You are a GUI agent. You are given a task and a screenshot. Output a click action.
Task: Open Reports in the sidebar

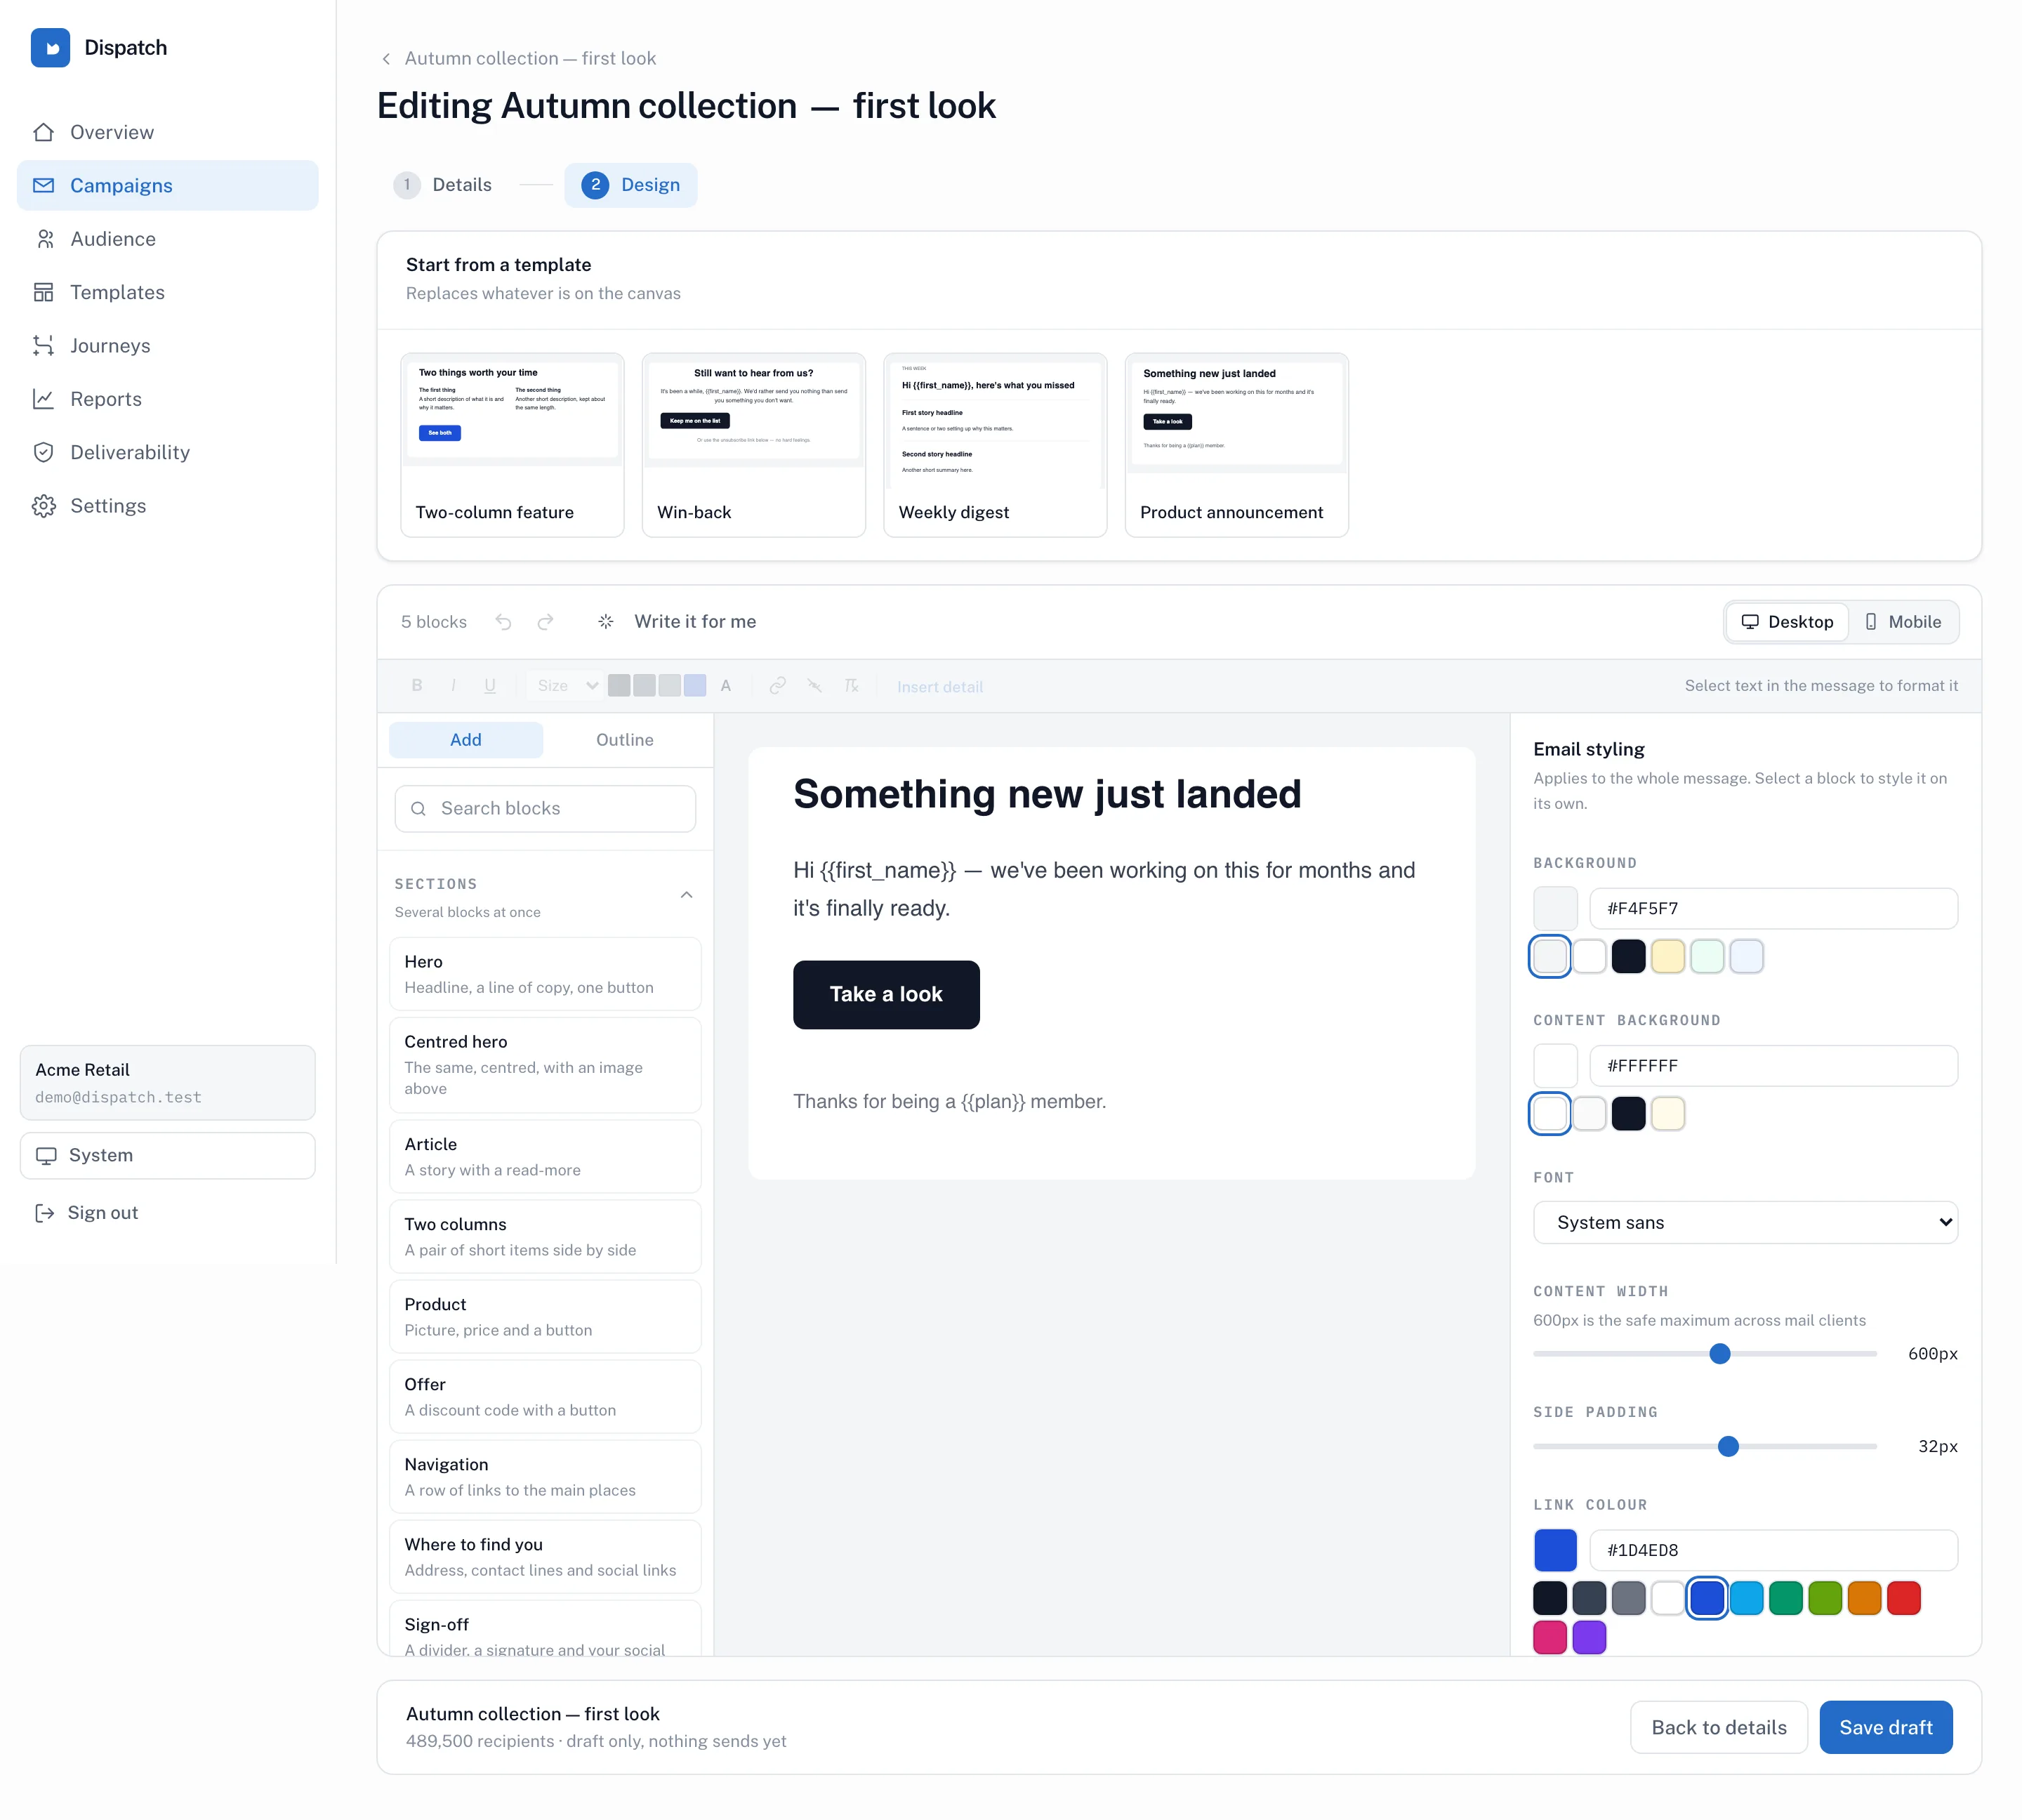tap(167, 399)
